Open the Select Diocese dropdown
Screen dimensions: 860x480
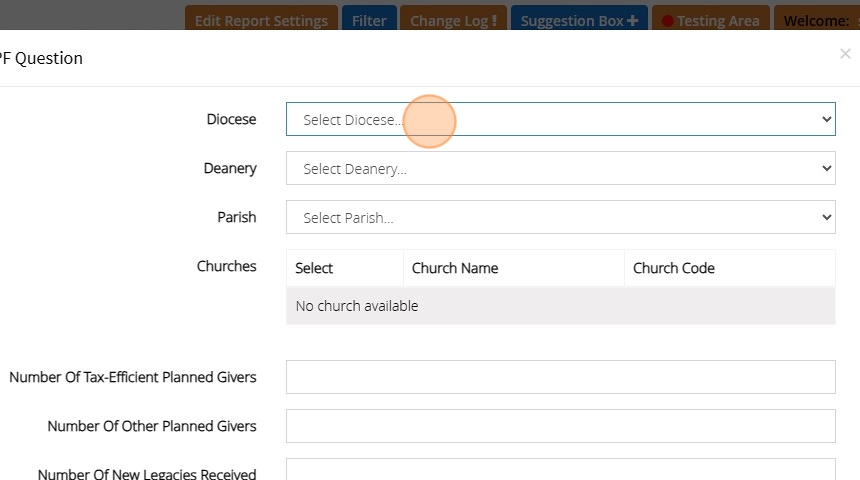coord(560,119)
